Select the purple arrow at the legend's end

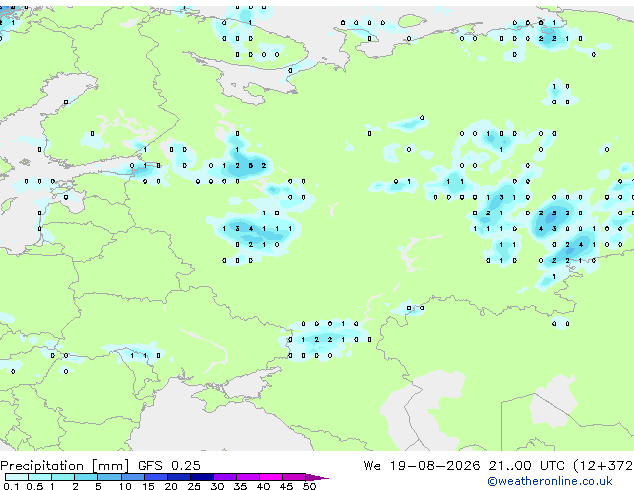pyautogui.click(x=317, y=477)
